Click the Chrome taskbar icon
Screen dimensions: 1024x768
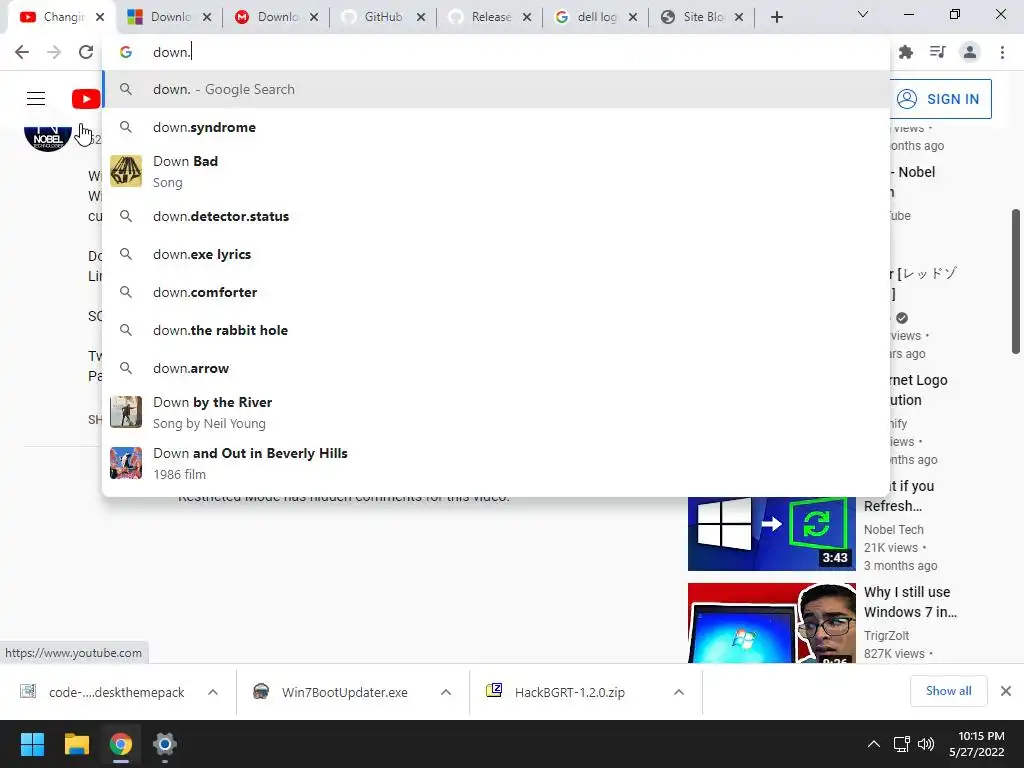click(120, 744)
